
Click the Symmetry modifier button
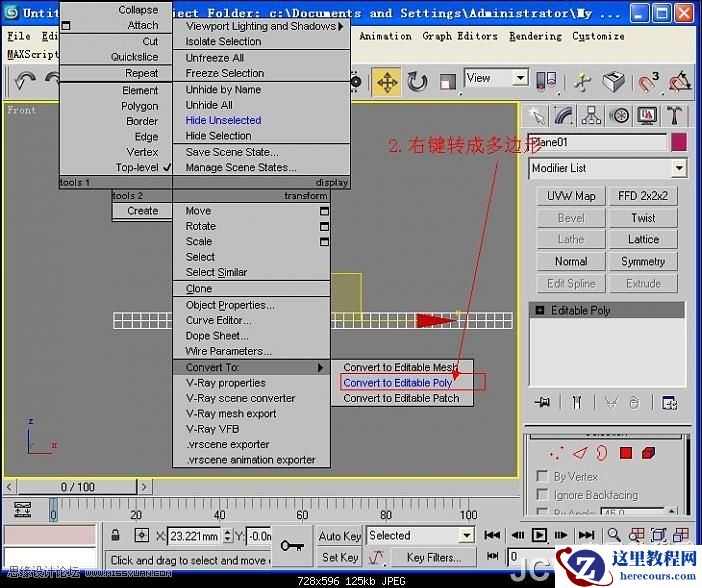pyautogui.click(x=642, y=261)
